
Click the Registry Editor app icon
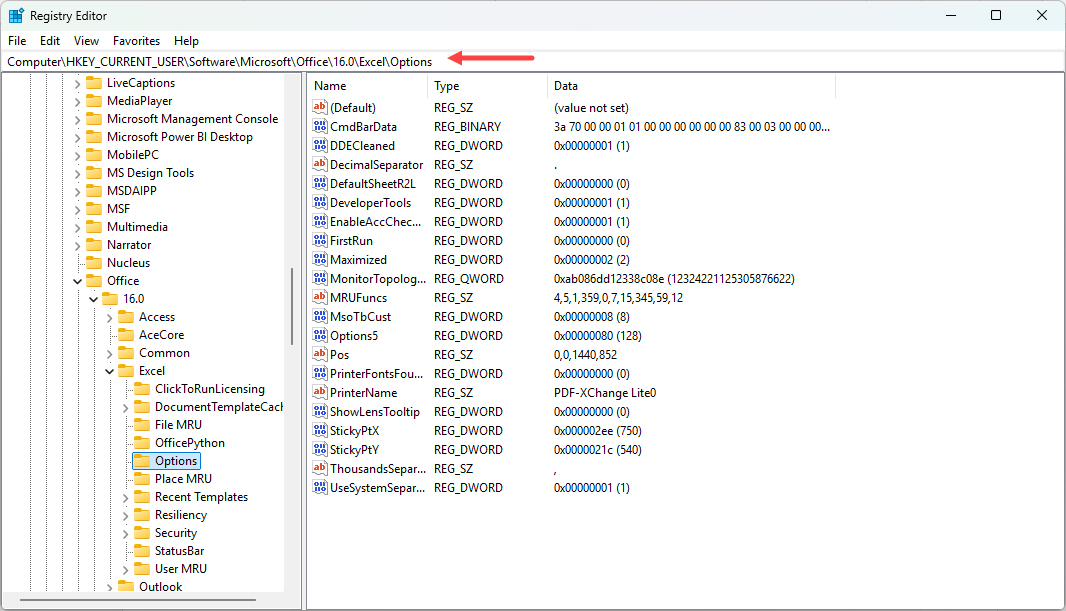click(16, 15)
